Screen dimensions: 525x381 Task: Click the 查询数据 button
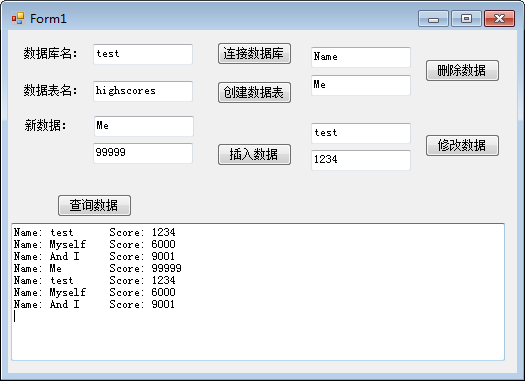click(94, 206)
